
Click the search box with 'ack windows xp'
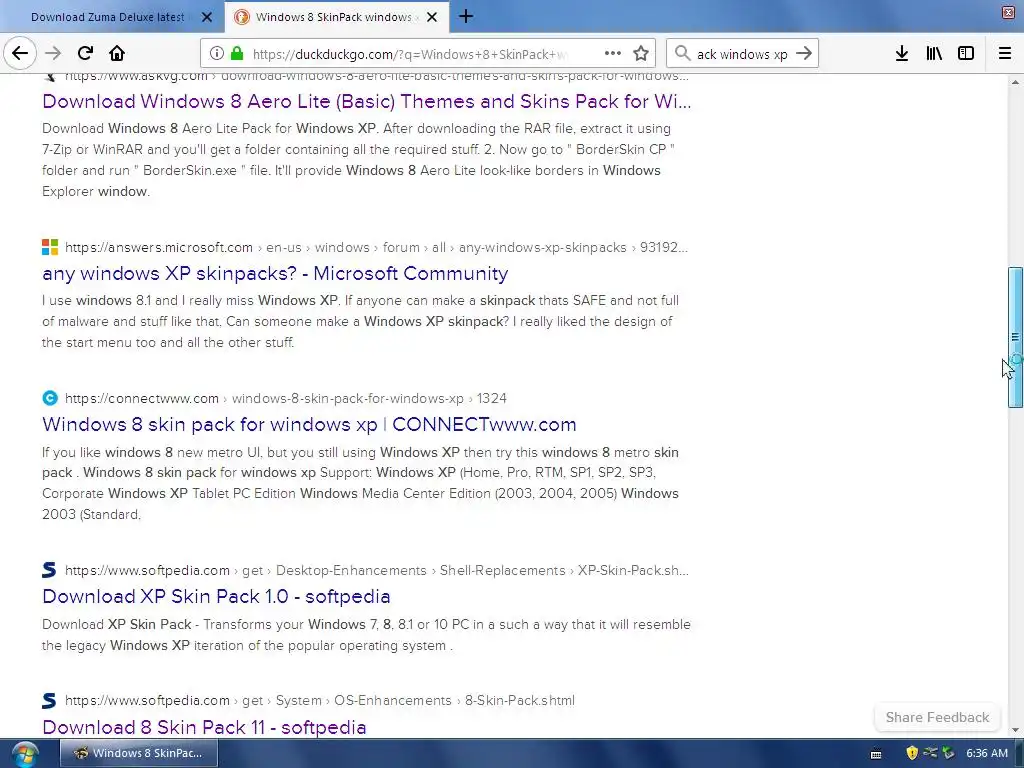click(x=742, y=54)
